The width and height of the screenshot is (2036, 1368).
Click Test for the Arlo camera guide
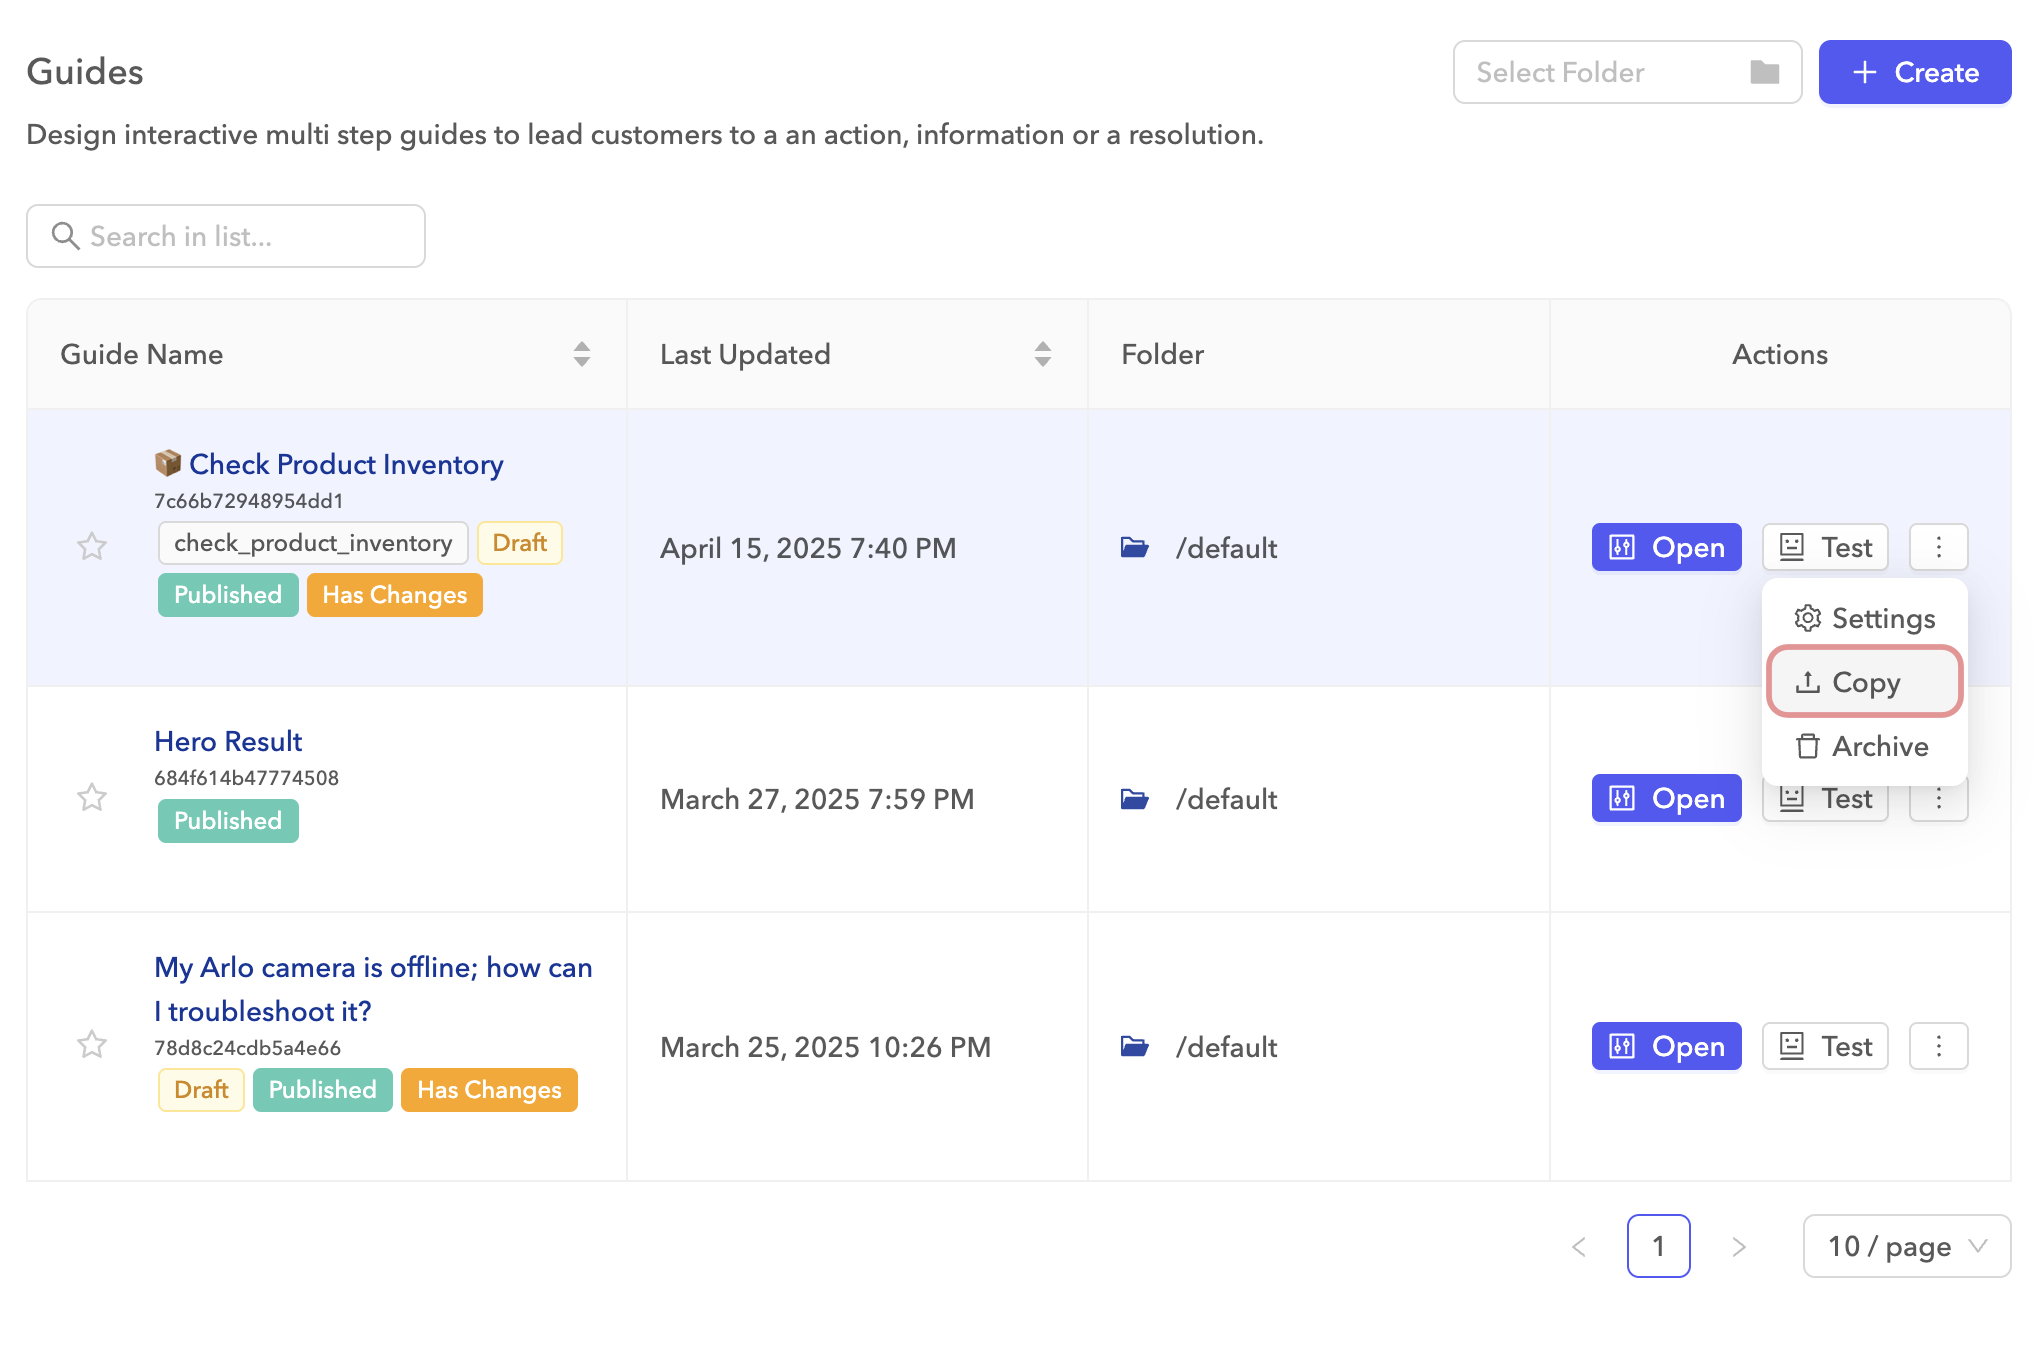click(1824, 1046)
